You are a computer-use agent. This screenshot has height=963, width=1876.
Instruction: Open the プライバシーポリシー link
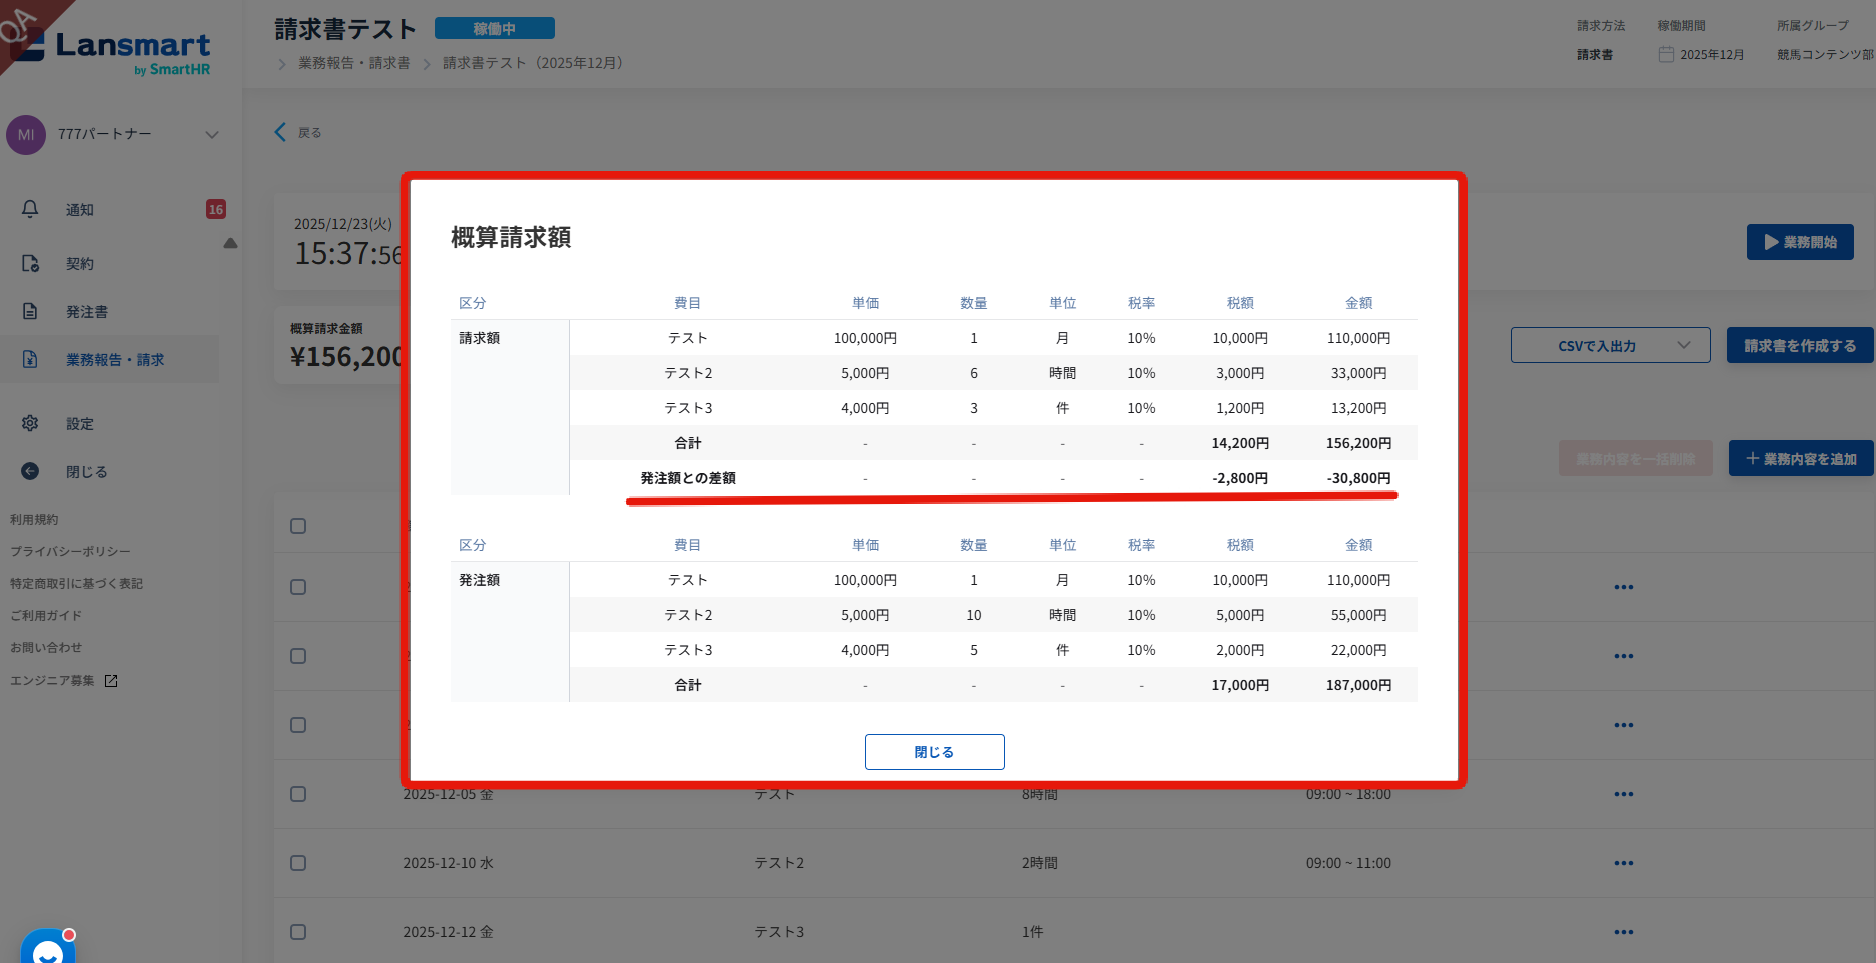70,552
